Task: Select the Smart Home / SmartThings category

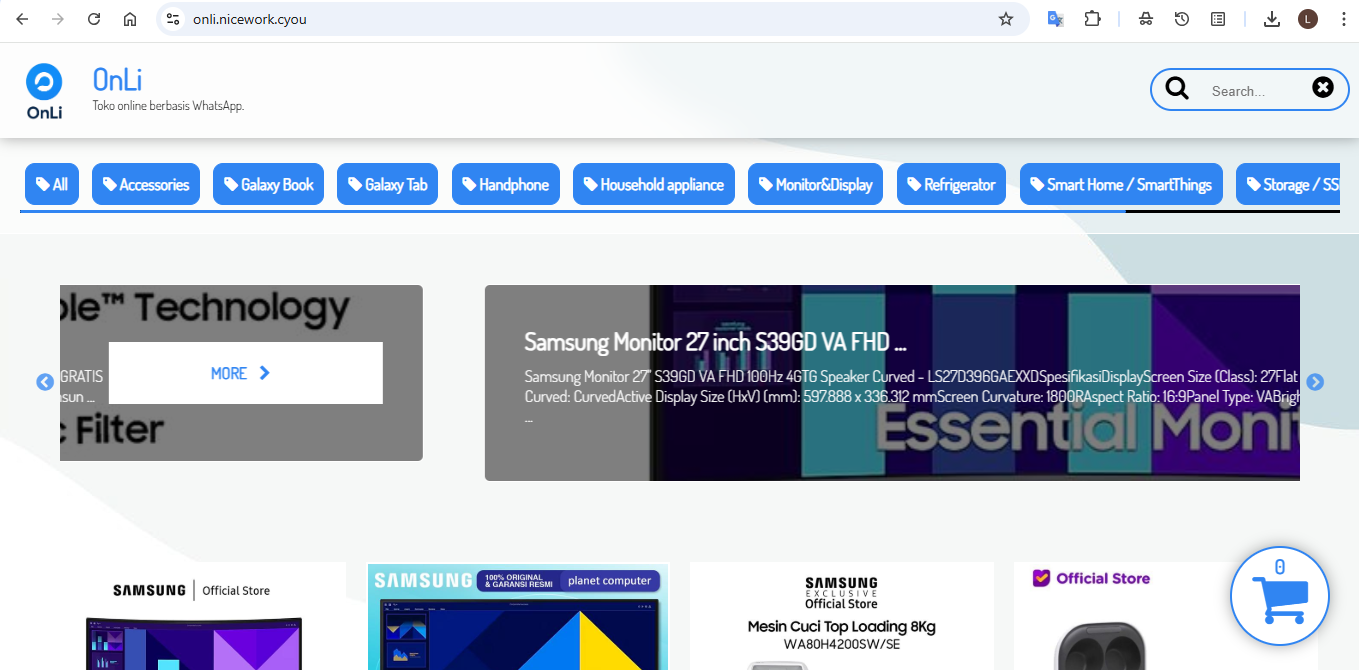Action: coord(1121,184)
